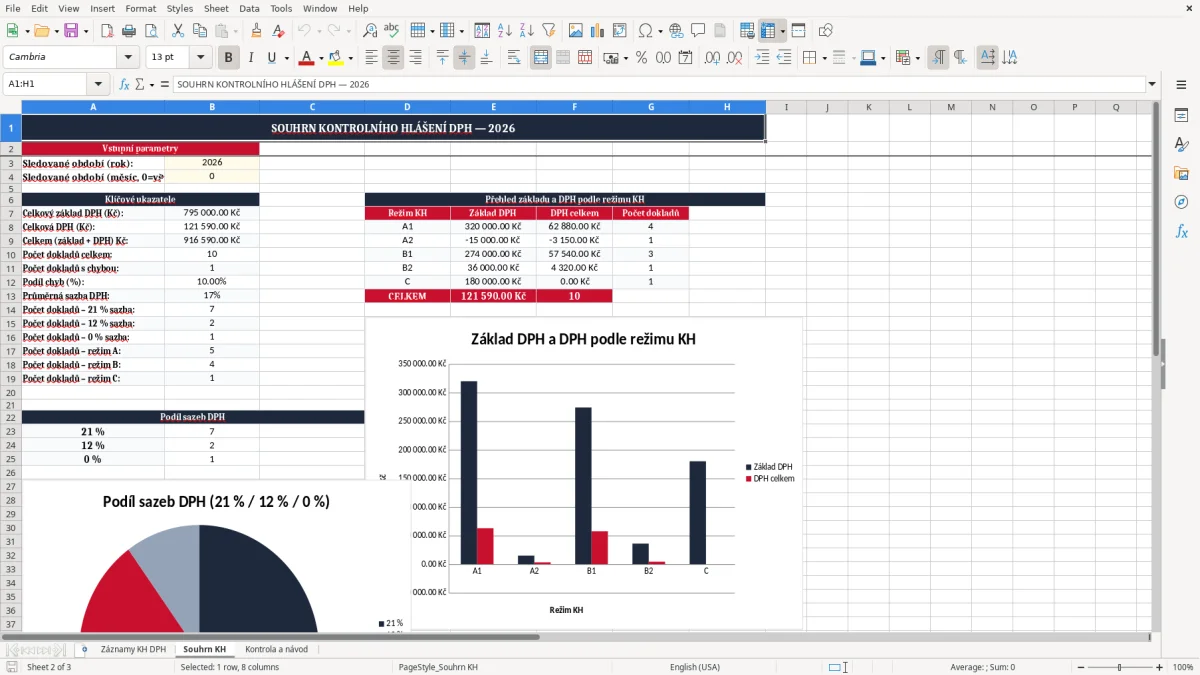Open the Data menu
This screenshot has height=675, width=1200.
(249, 8)
